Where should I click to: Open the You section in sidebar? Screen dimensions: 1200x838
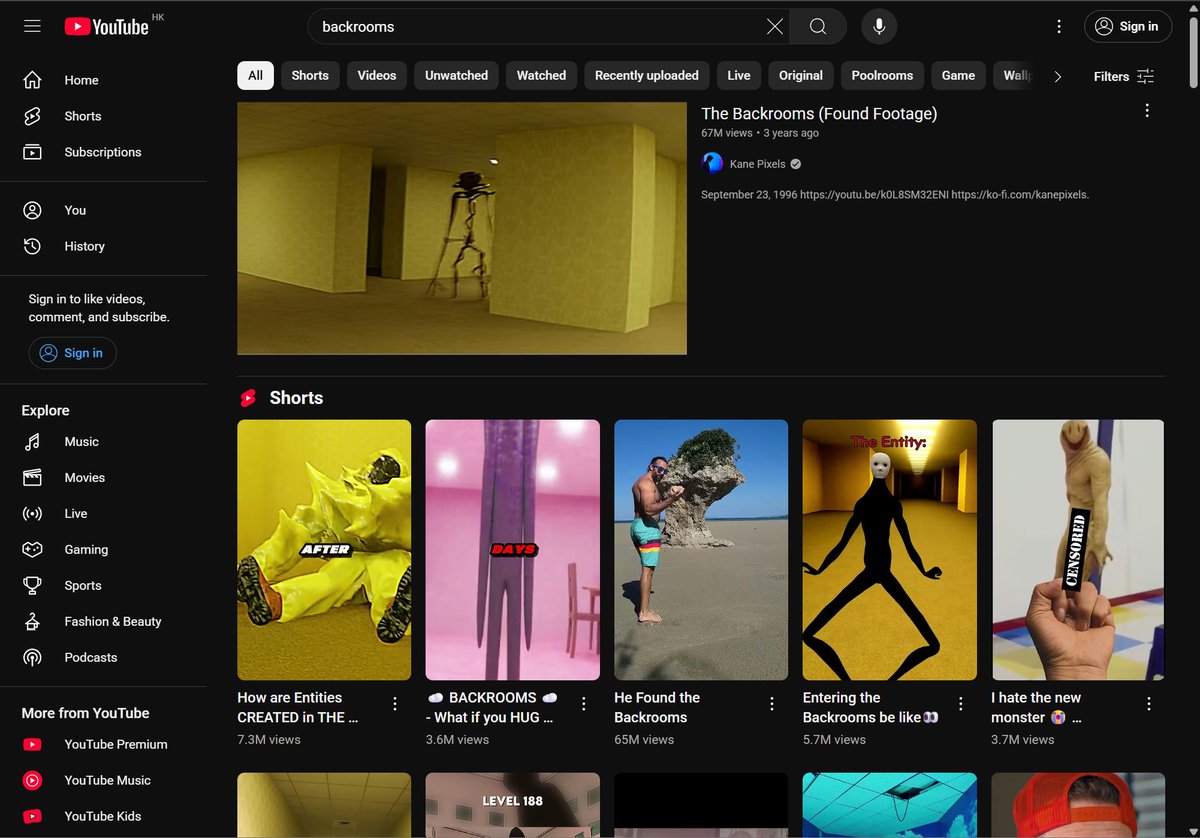(104, 210)
